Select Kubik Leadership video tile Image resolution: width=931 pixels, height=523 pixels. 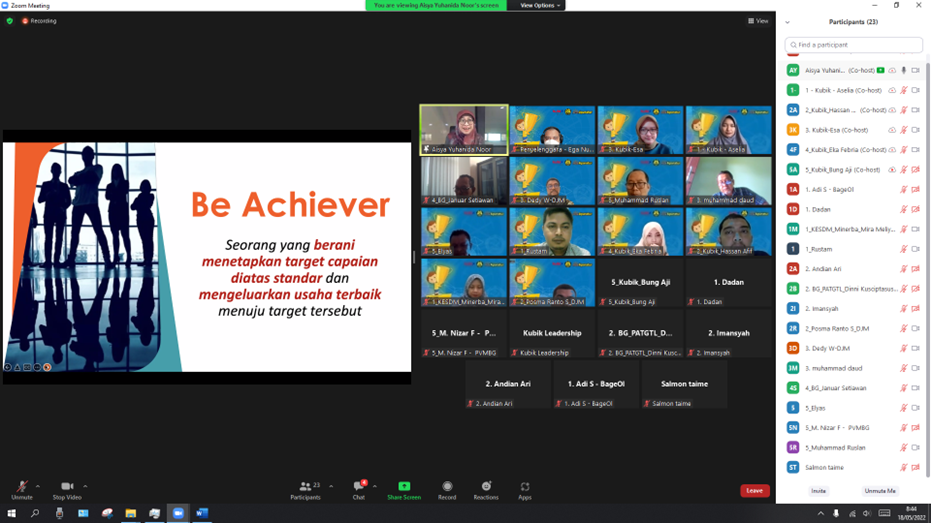point(552,333)
